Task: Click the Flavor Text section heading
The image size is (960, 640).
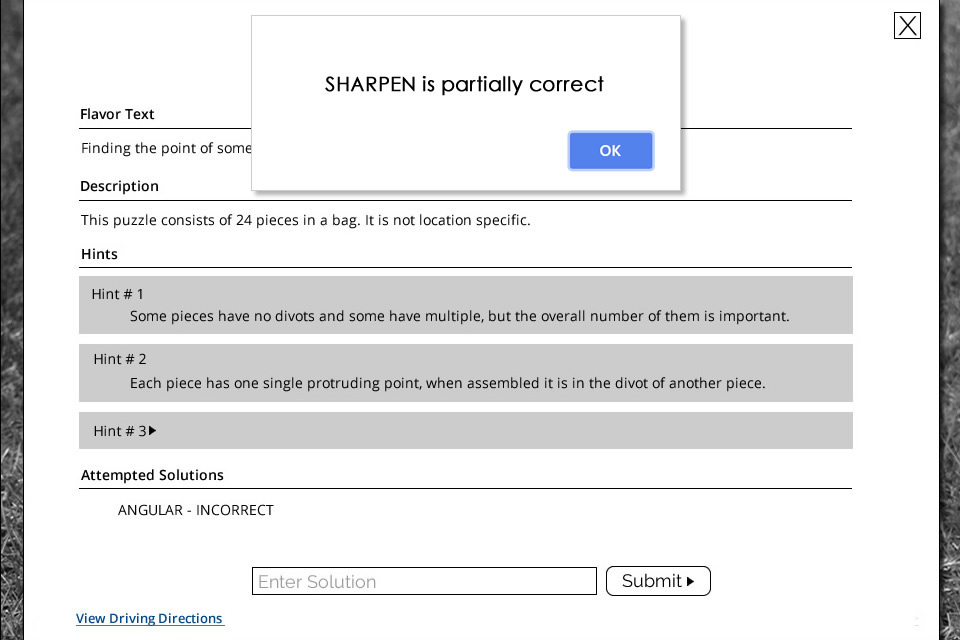Action: [117, 114]
